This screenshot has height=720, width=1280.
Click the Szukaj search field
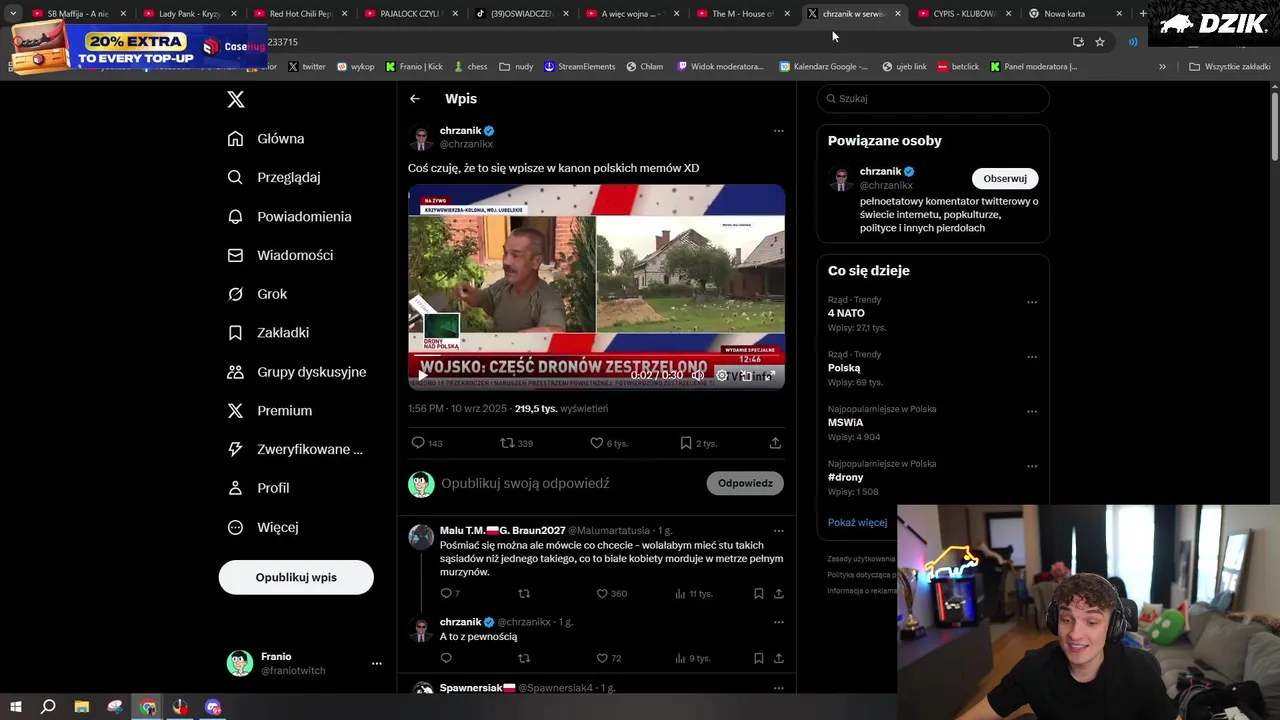click(x=933, y=99)
